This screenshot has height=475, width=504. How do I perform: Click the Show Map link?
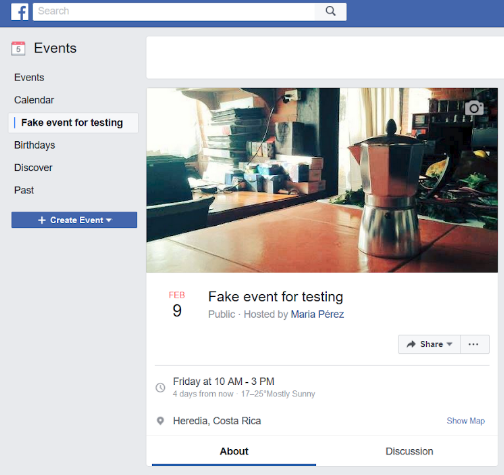[x=466, y=421]
